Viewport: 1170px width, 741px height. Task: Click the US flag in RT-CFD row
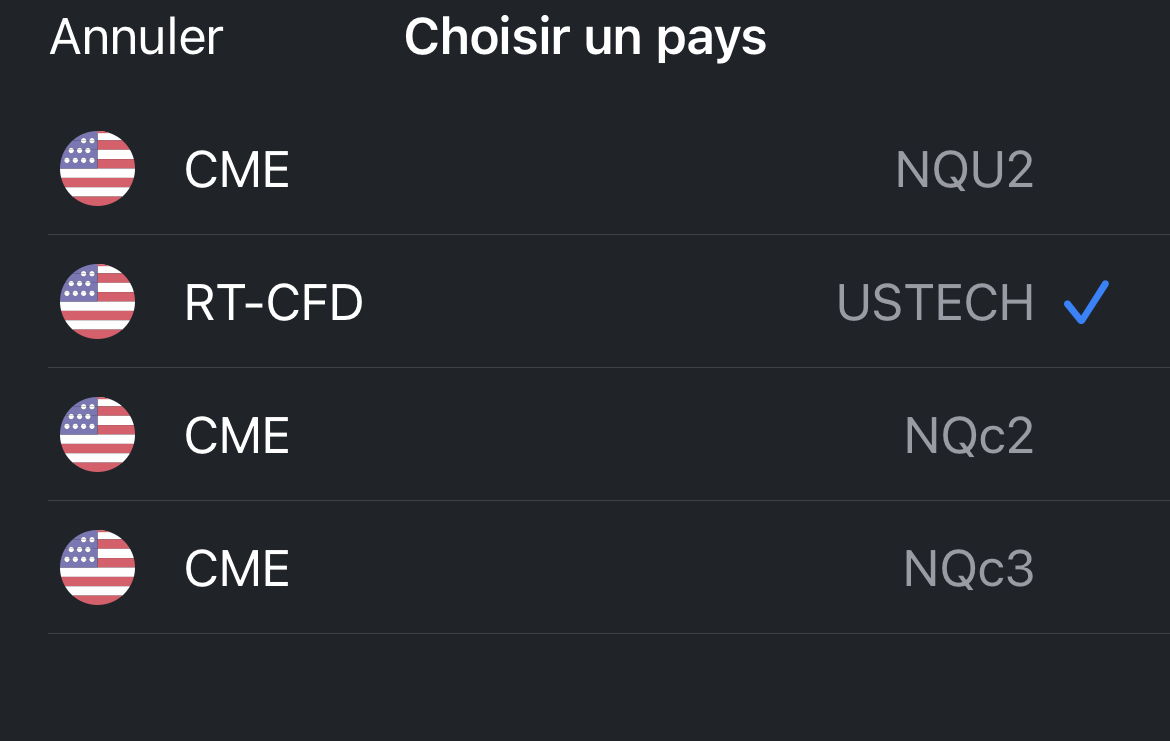[x=97, y=302]
